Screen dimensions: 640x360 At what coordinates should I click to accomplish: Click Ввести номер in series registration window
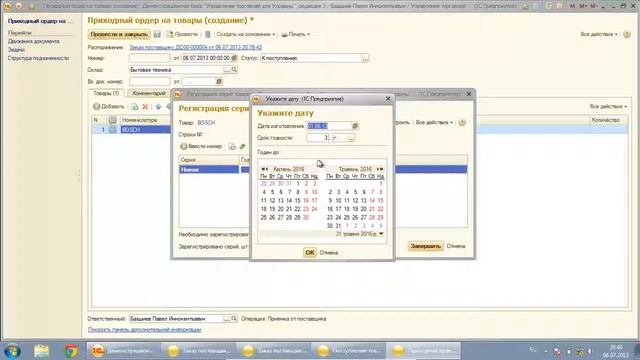click(202, 146)
